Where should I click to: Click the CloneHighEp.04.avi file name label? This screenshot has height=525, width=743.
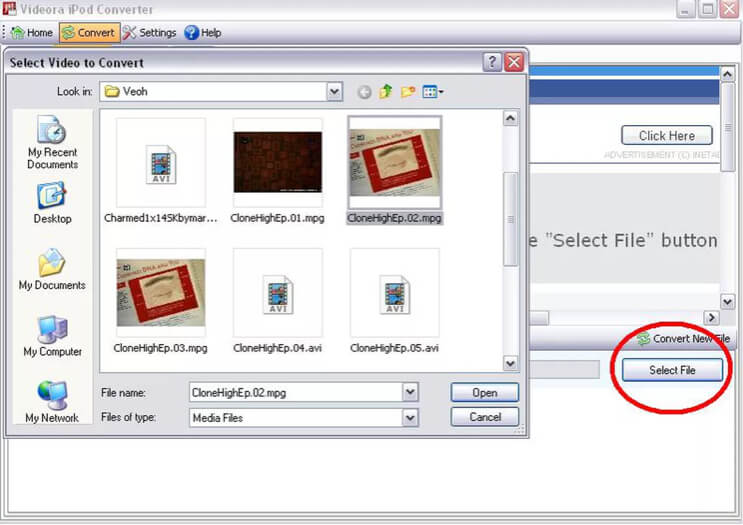tap(277, 348)
